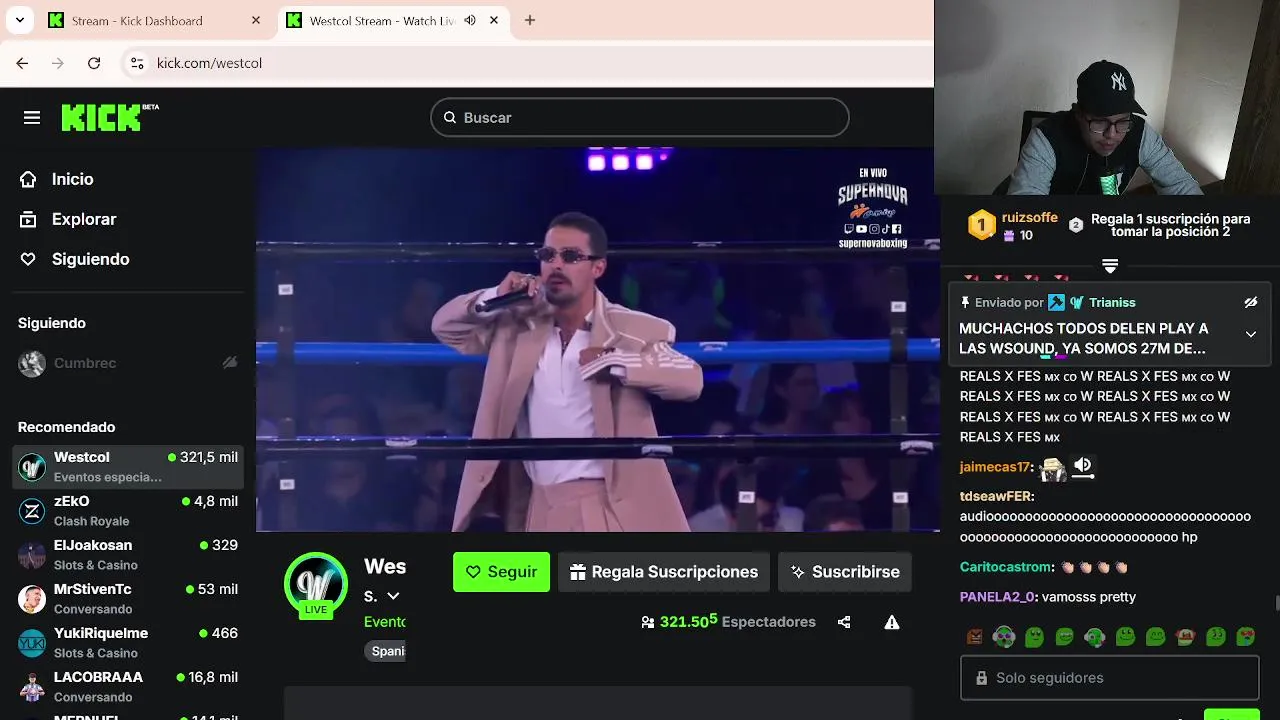Open the Siguiendo sidebar page
The image size is (1280, 720).
(90, 259)
